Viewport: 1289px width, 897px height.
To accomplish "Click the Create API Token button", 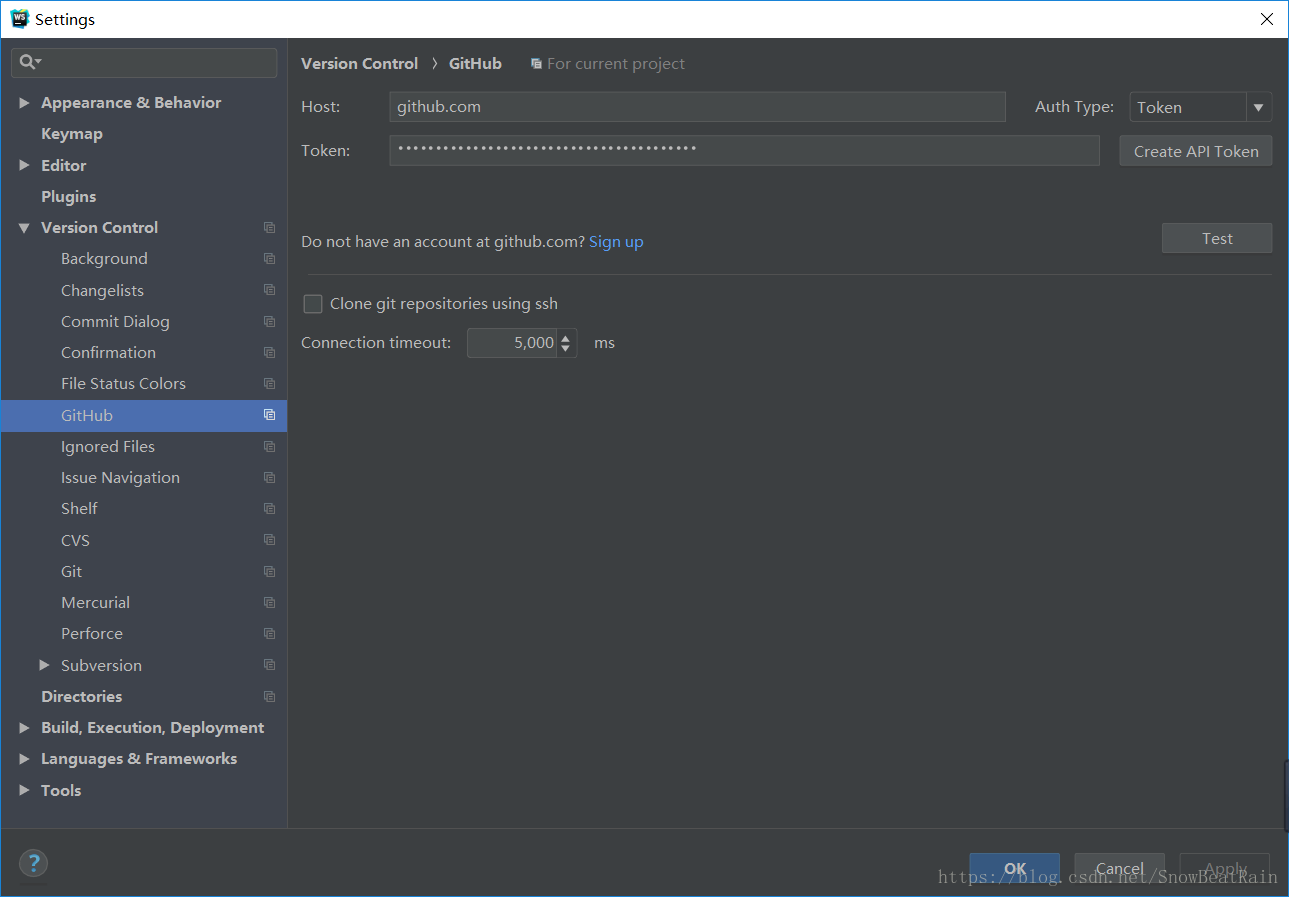I will tap(1196, 151).
